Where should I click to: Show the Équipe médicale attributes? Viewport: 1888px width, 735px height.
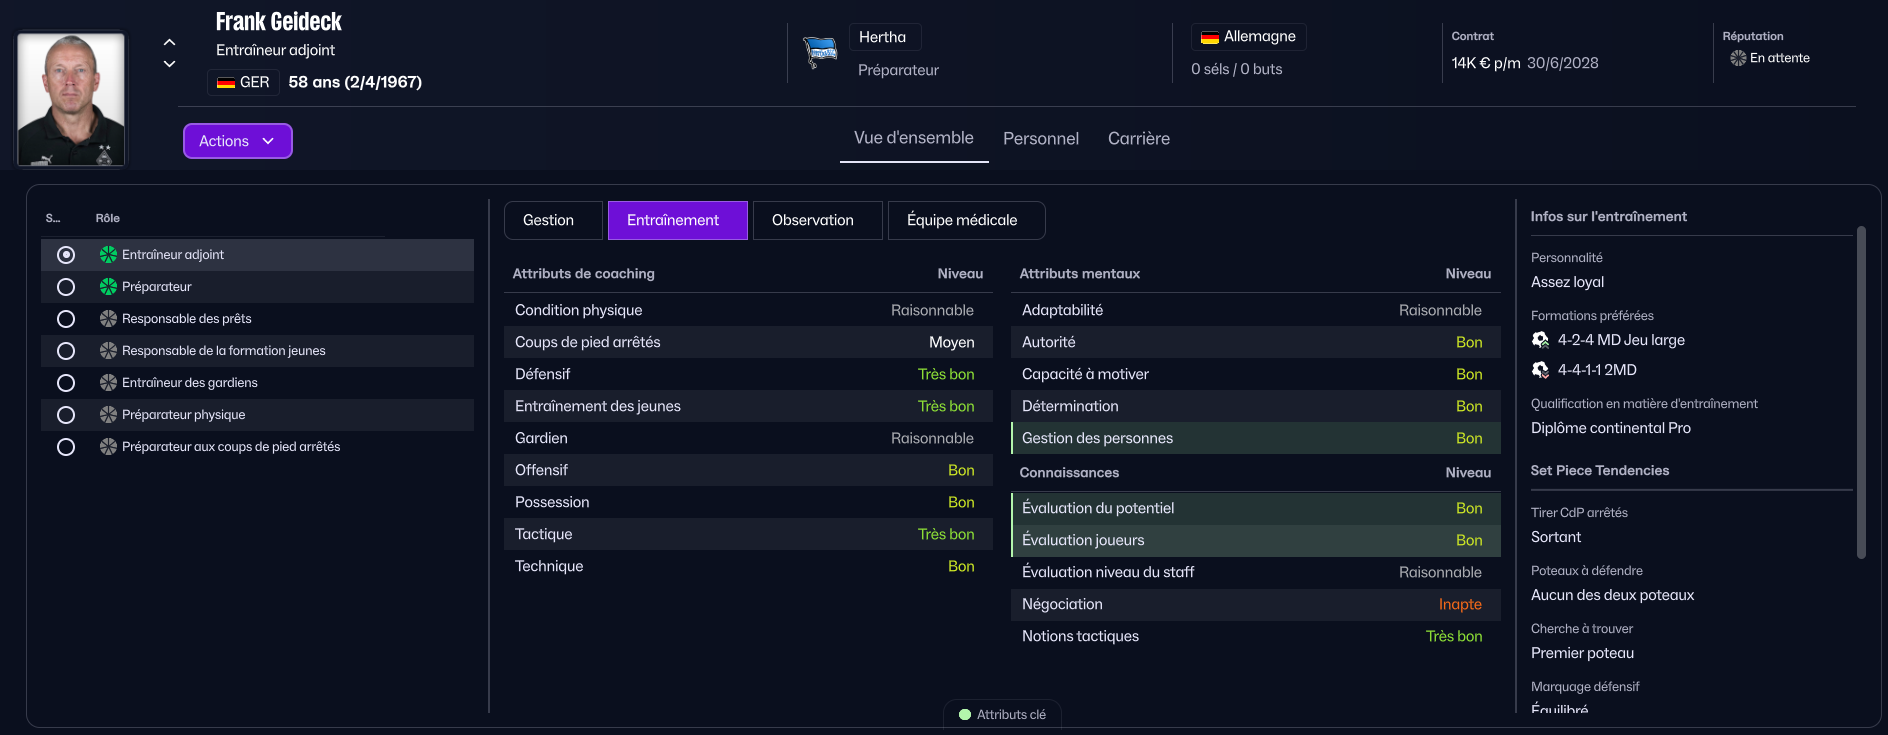961,220
